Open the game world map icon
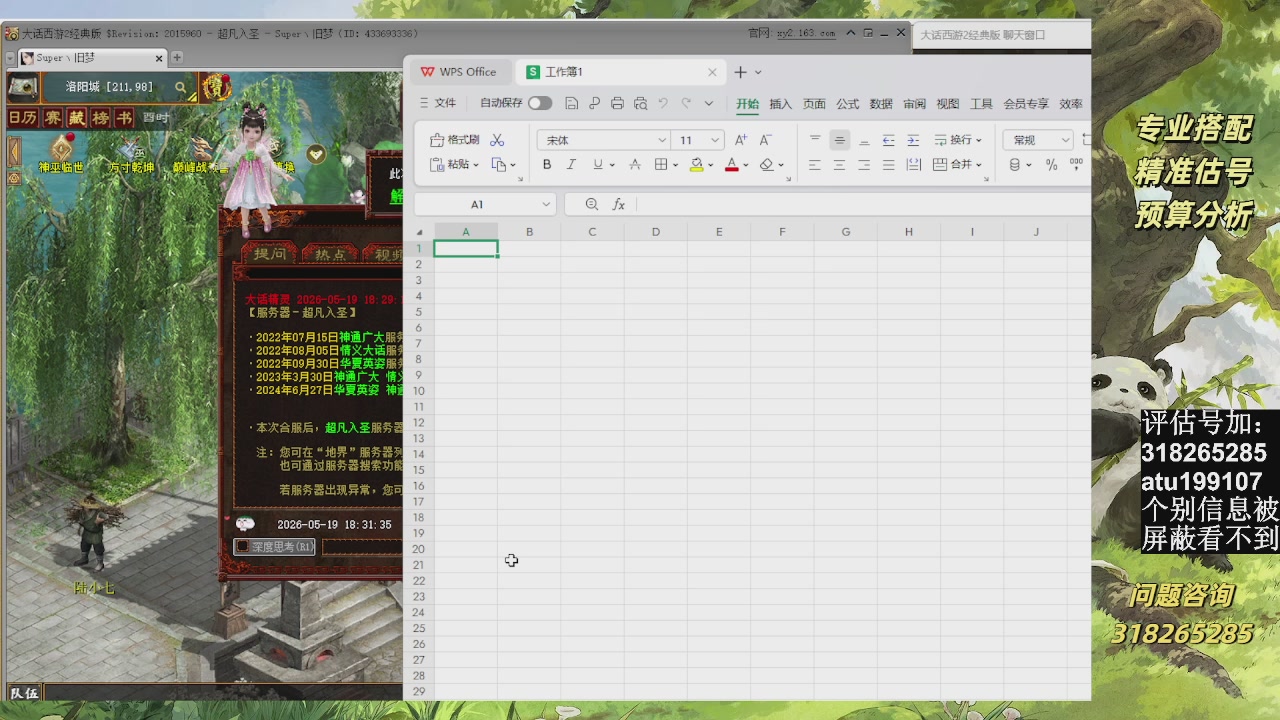The image size is (1280, 720). coord(23,87)
